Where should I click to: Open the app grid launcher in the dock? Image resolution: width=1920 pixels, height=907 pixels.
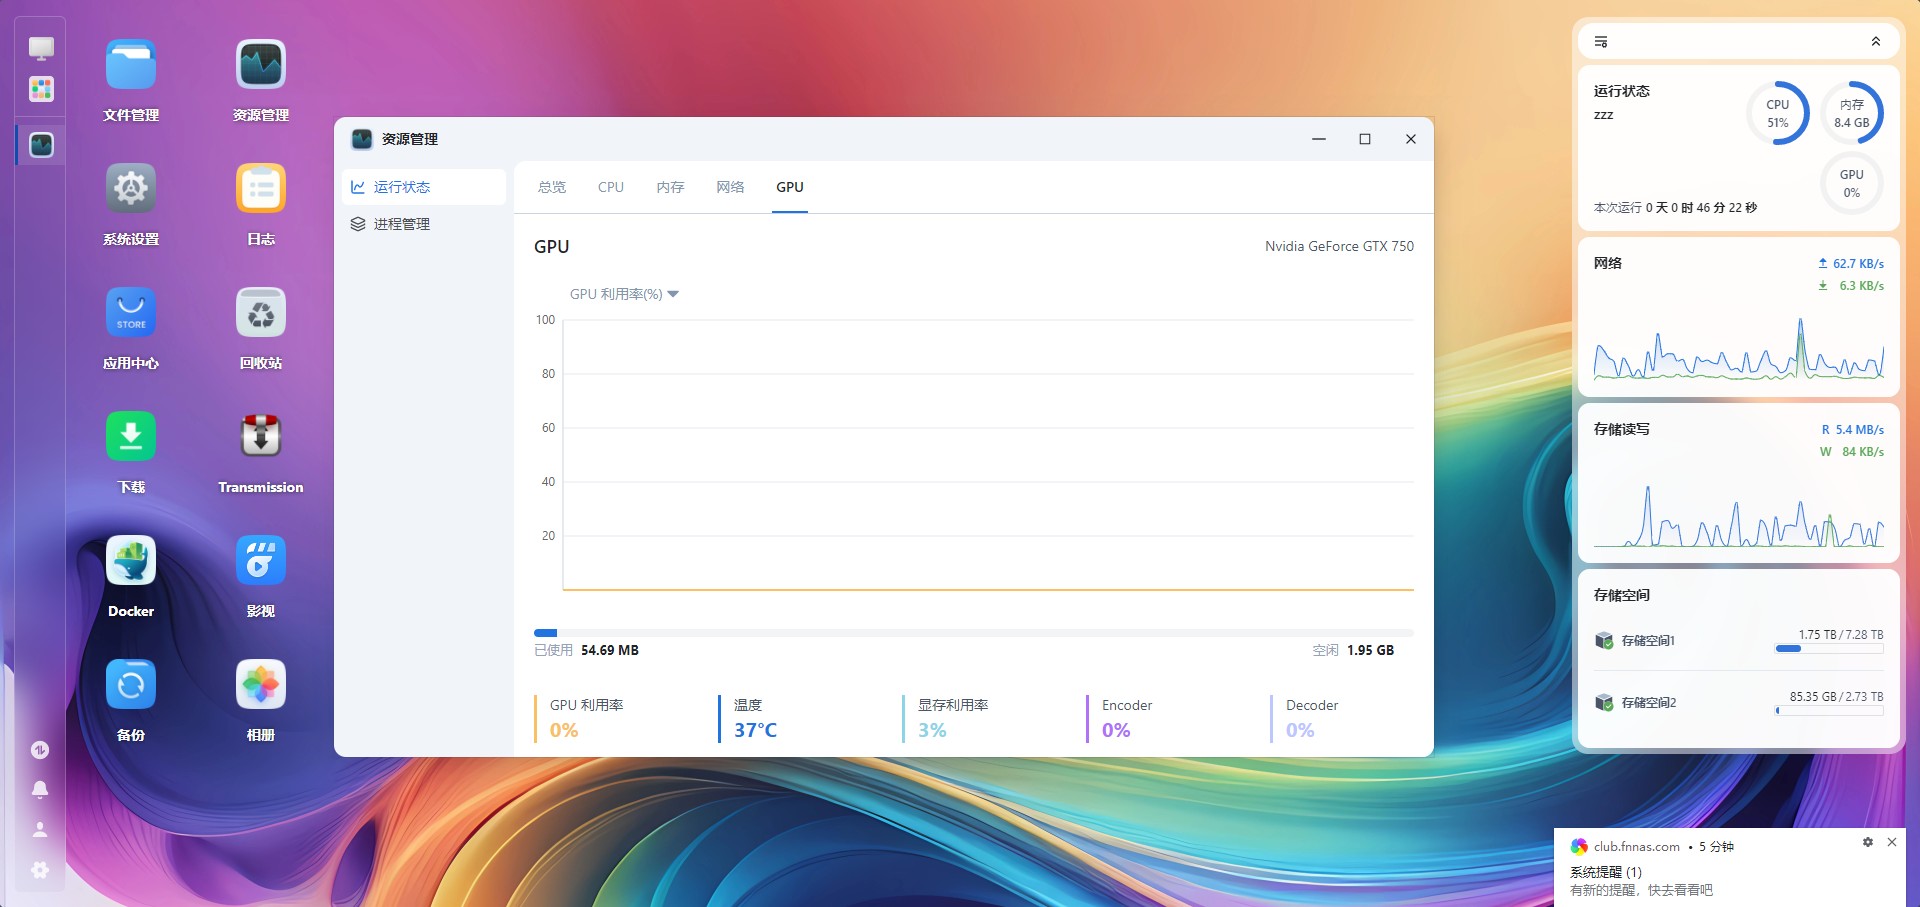coord(41,89)
